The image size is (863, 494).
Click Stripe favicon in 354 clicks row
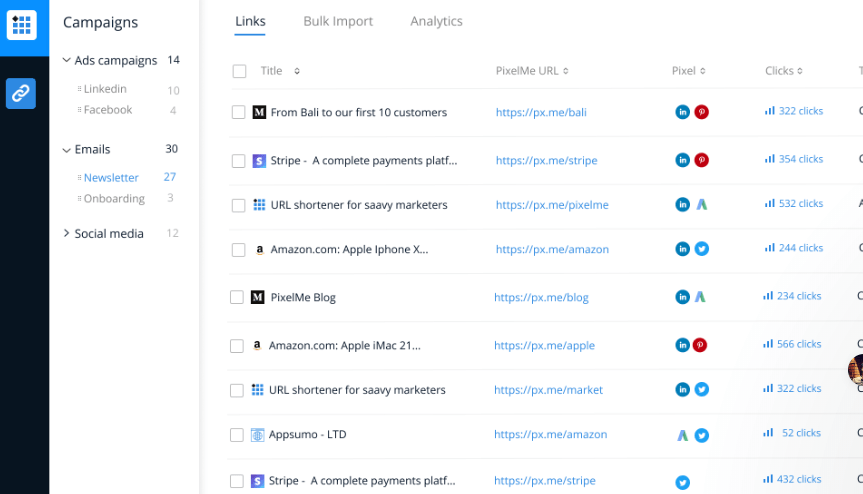259,161
